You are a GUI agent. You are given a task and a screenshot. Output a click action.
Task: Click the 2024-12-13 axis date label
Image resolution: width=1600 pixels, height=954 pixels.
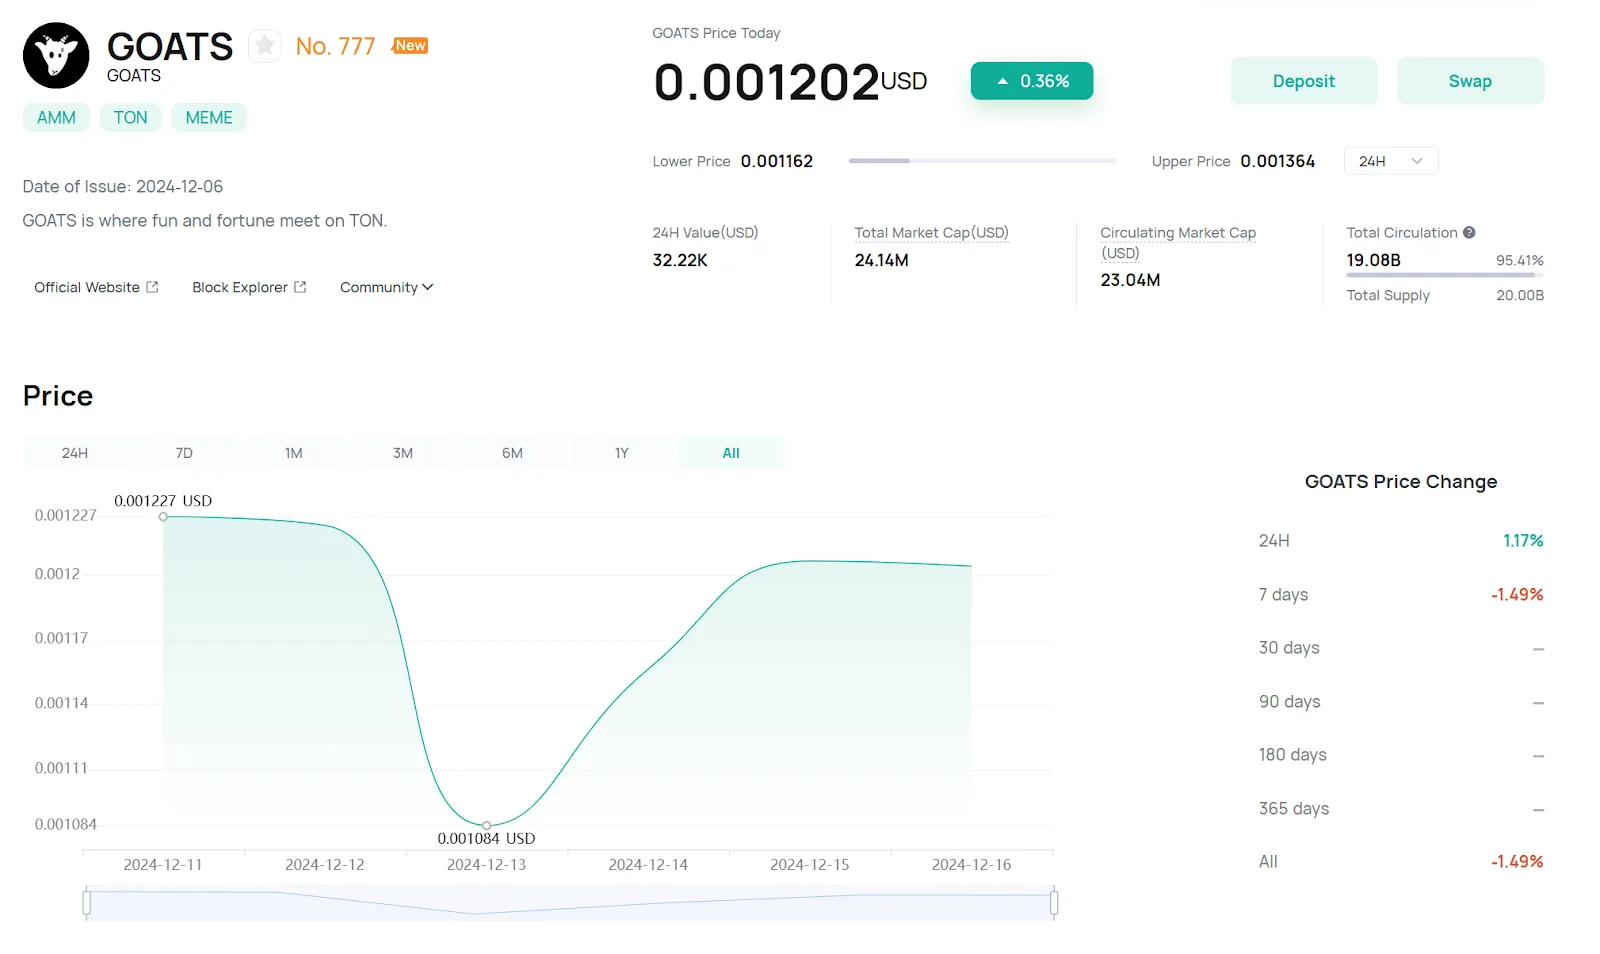pyautogui.click(x=486, y=865)
